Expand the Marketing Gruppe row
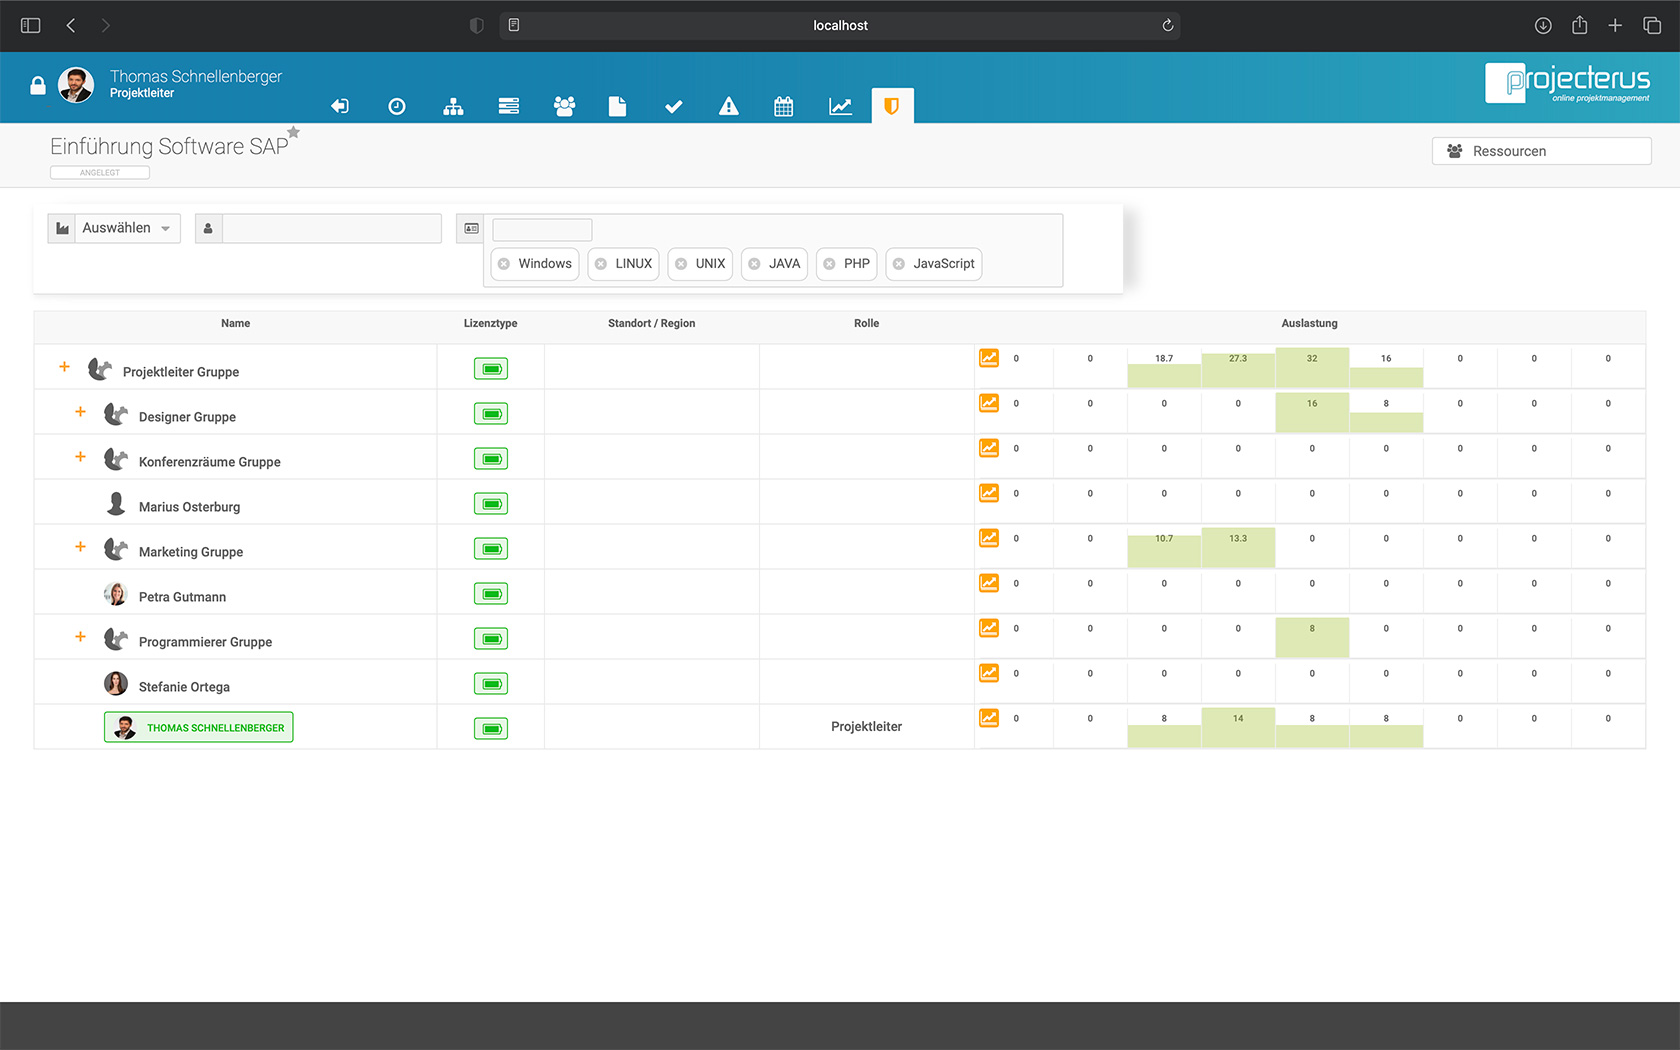The width and height of the screenshot is (1680, 1050). point(81,547)
